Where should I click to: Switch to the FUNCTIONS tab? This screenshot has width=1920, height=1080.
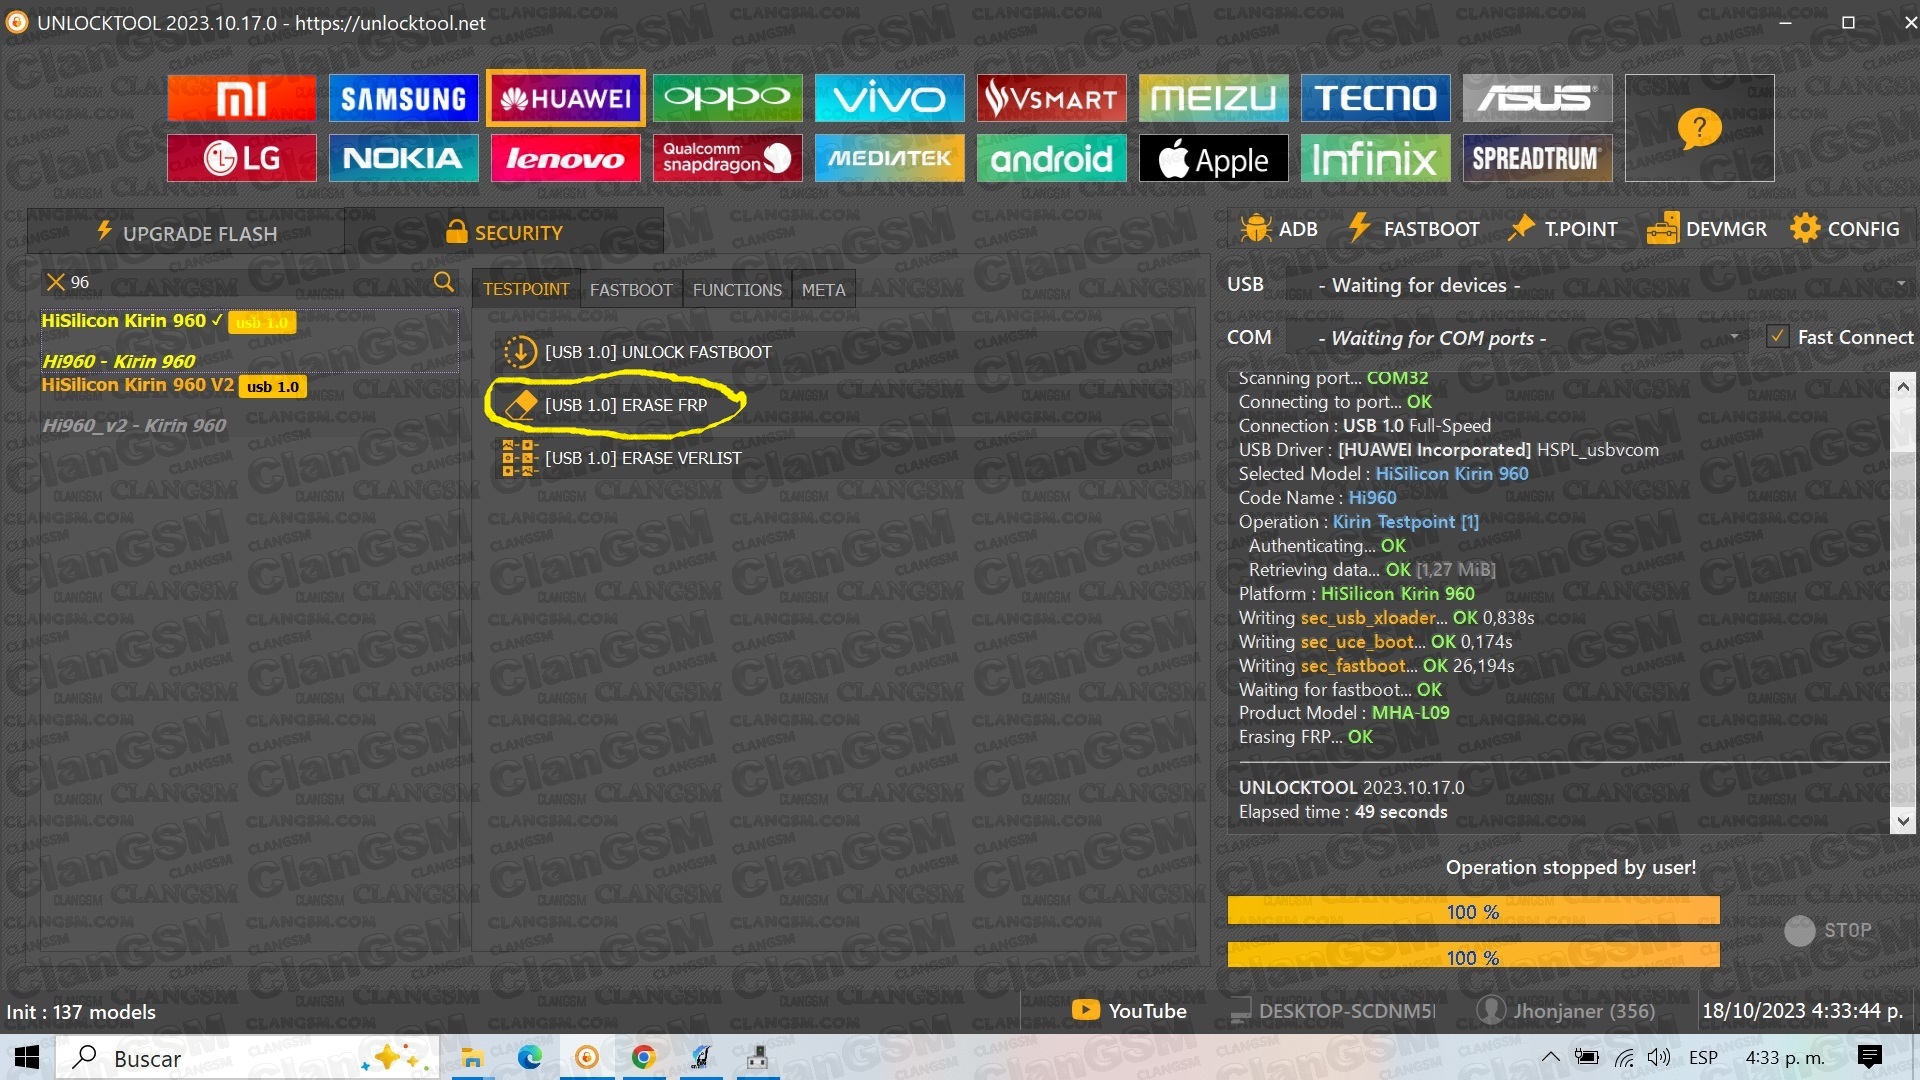point(737,290)
